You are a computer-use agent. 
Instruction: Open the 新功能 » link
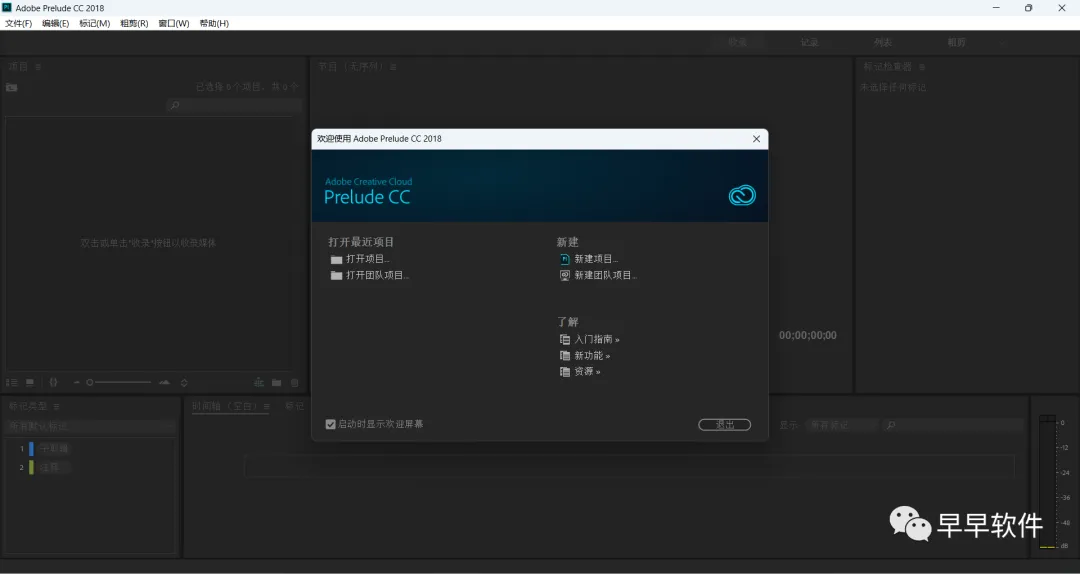pos(592,356)
